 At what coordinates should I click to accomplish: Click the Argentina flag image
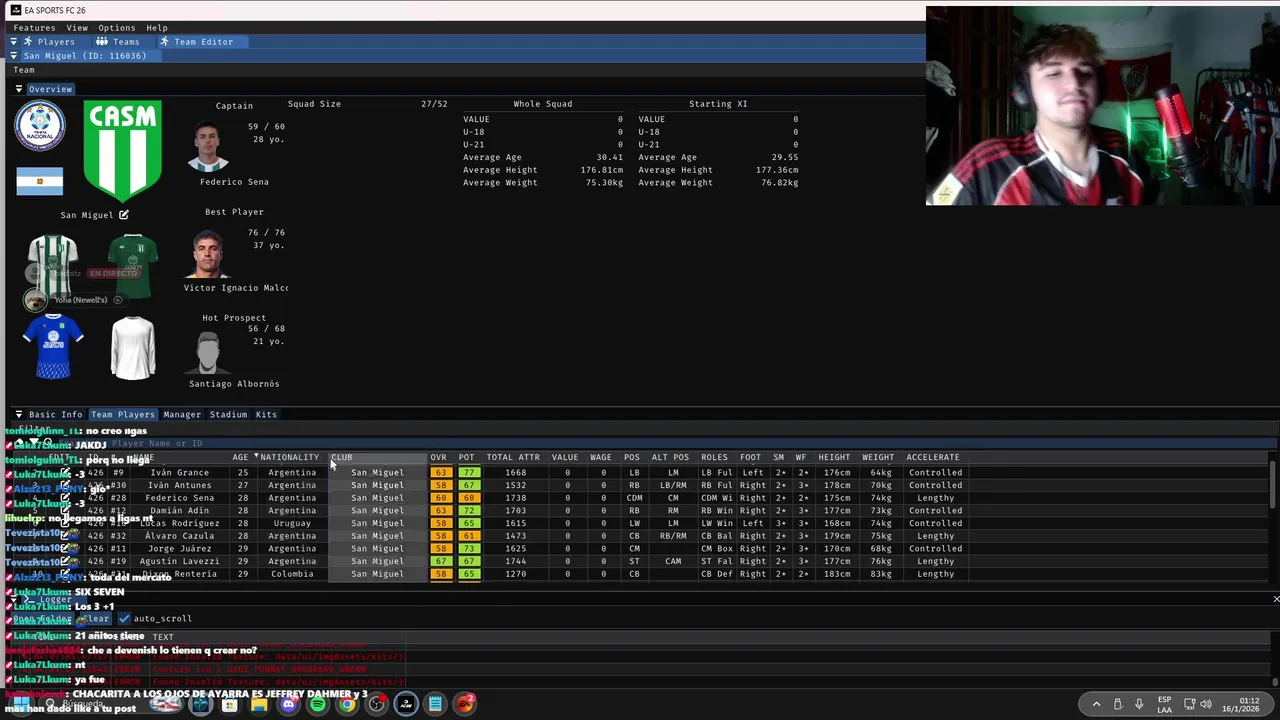coord(40,181)
